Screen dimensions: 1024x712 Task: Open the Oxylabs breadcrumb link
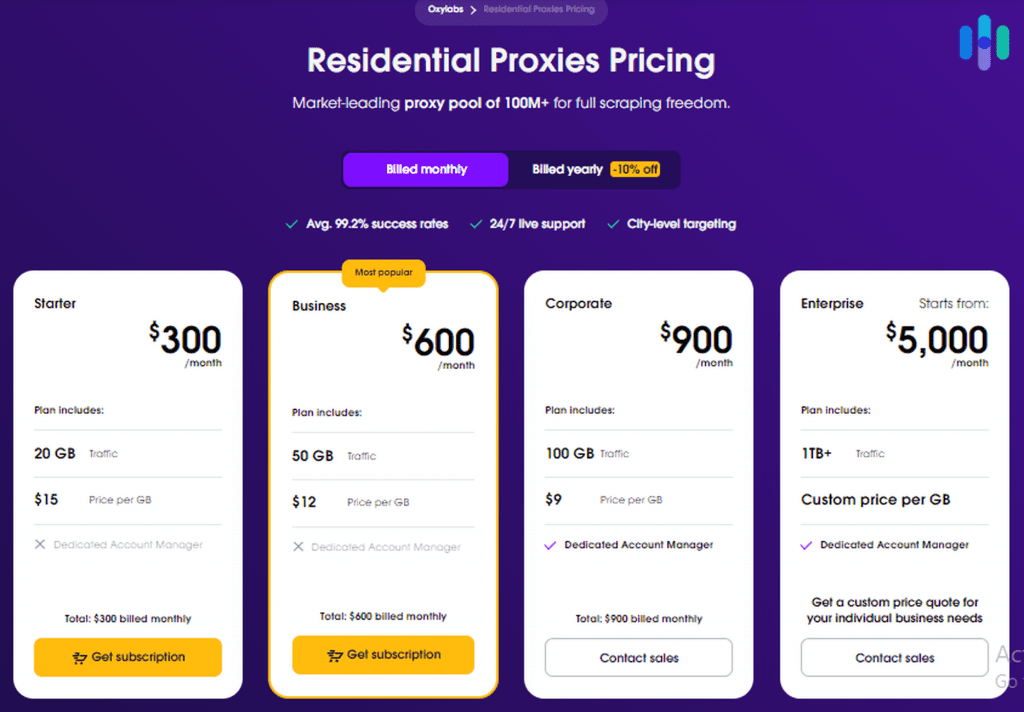(444, 9)
